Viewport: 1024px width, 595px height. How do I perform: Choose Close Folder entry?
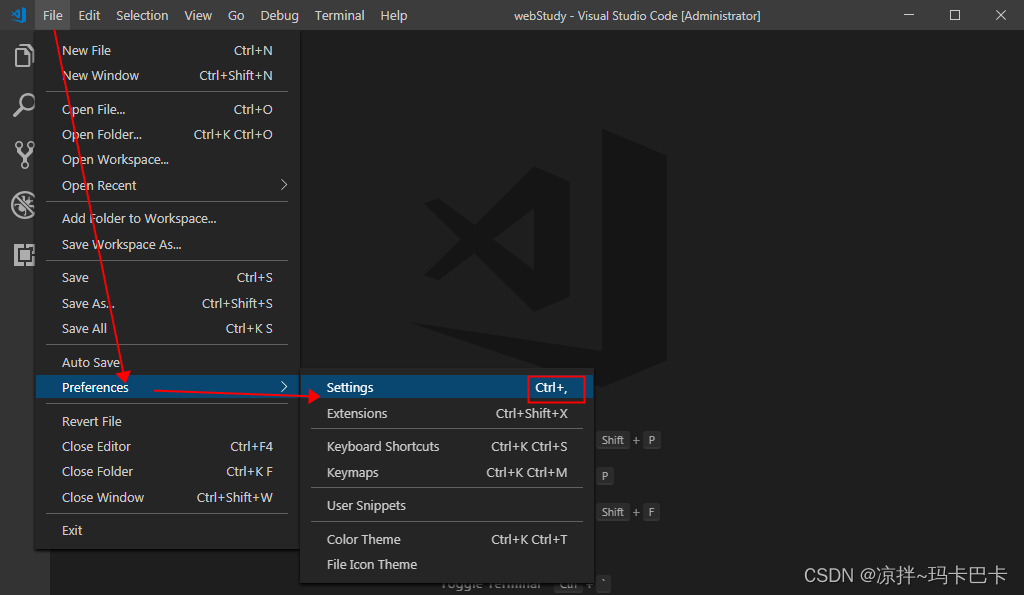[167, 472]
